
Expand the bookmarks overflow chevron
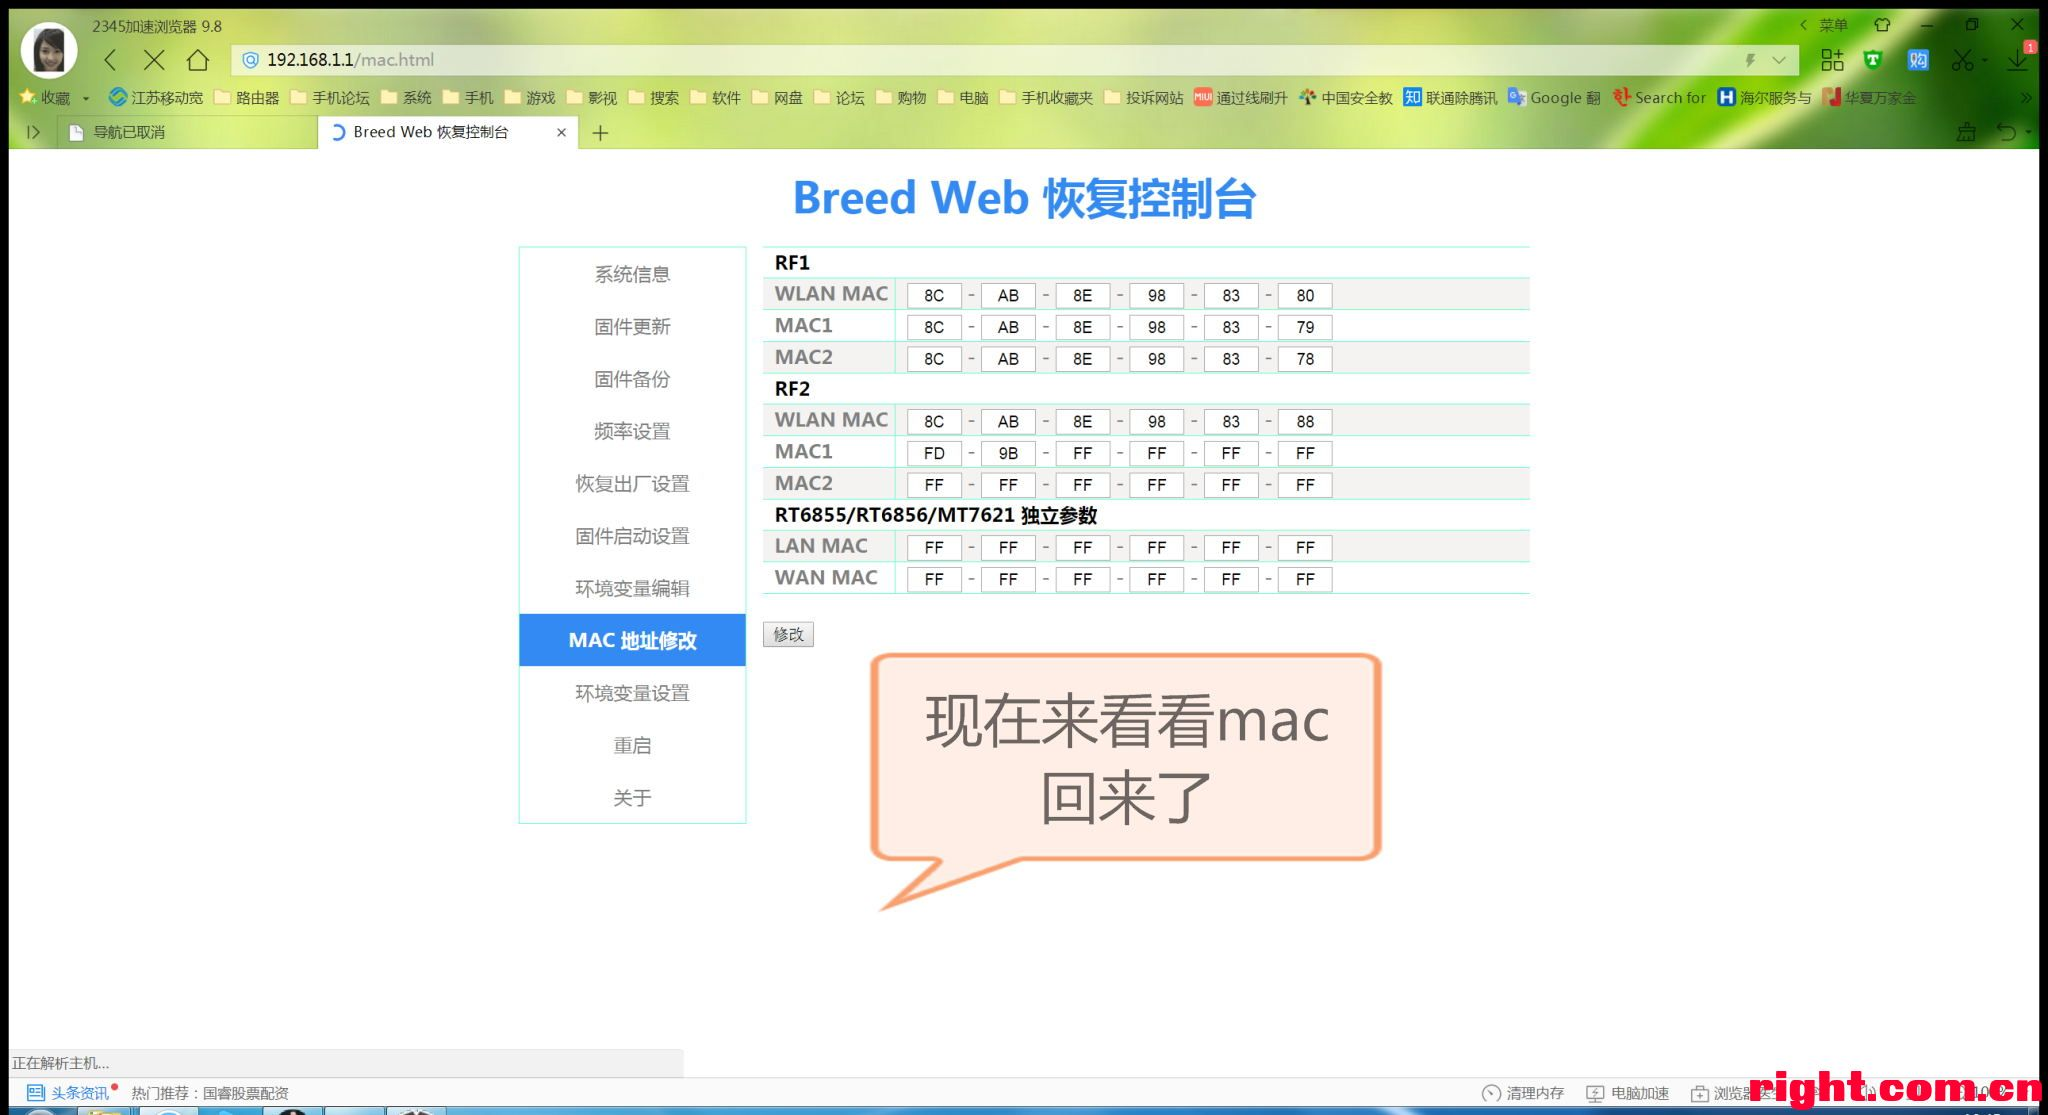(2026, 98)
